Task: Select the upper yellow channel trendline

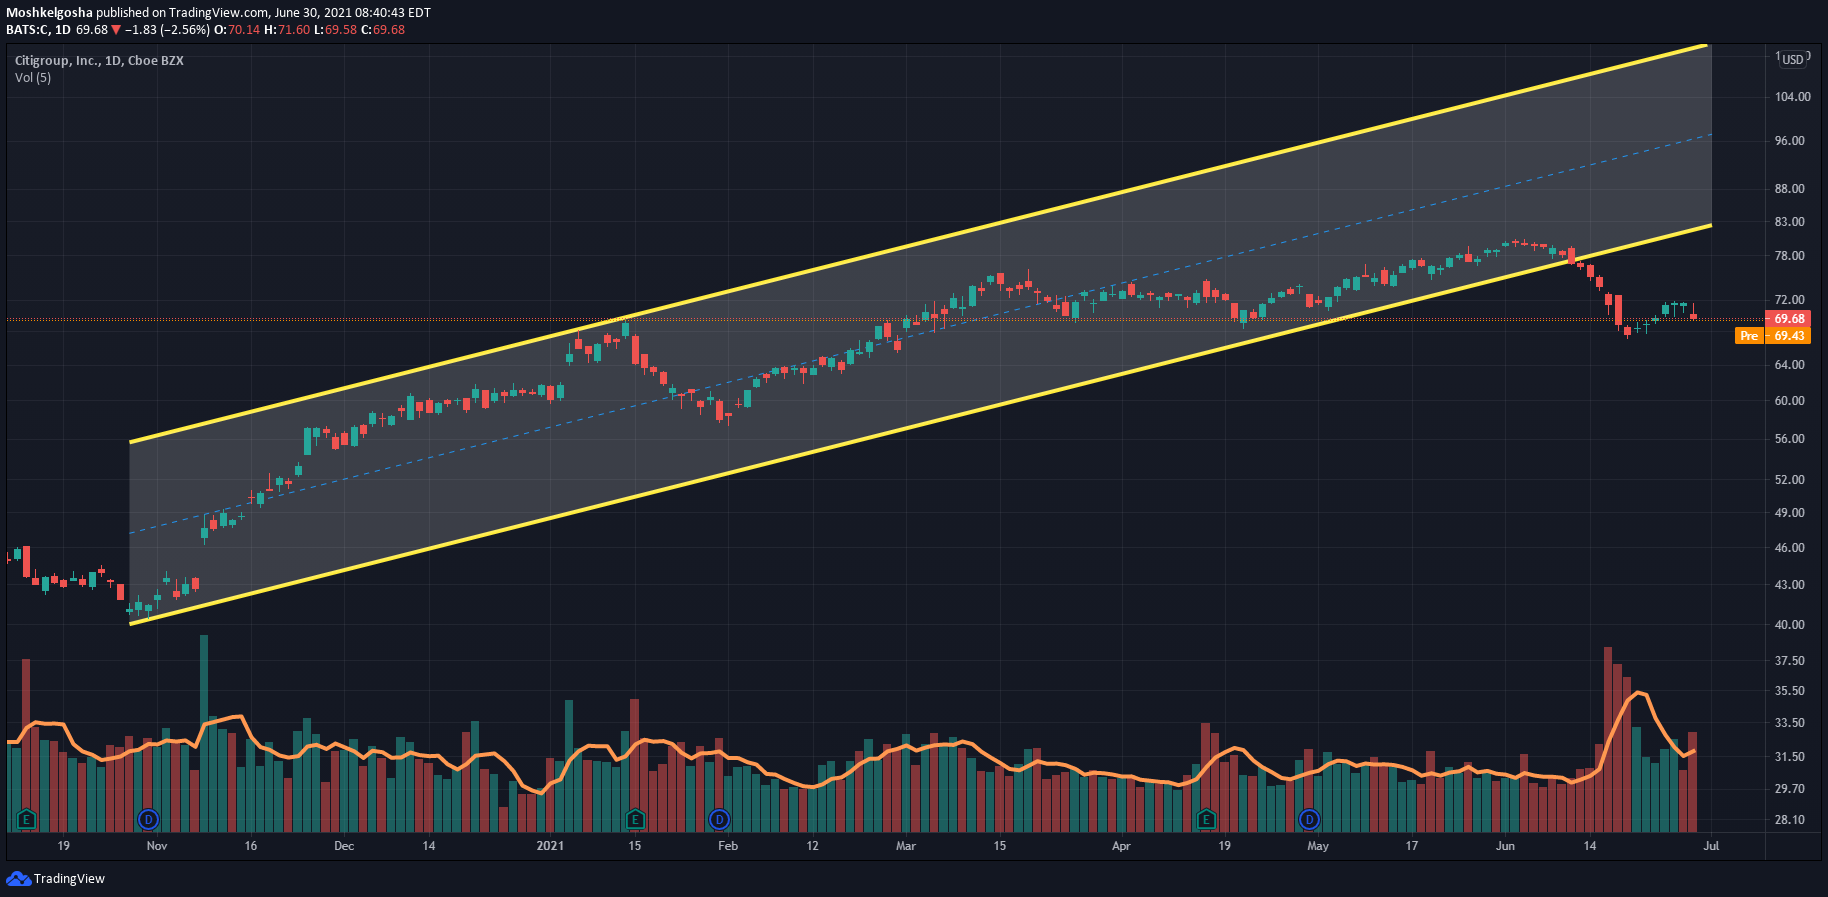Action: click(x=918, y=243)
